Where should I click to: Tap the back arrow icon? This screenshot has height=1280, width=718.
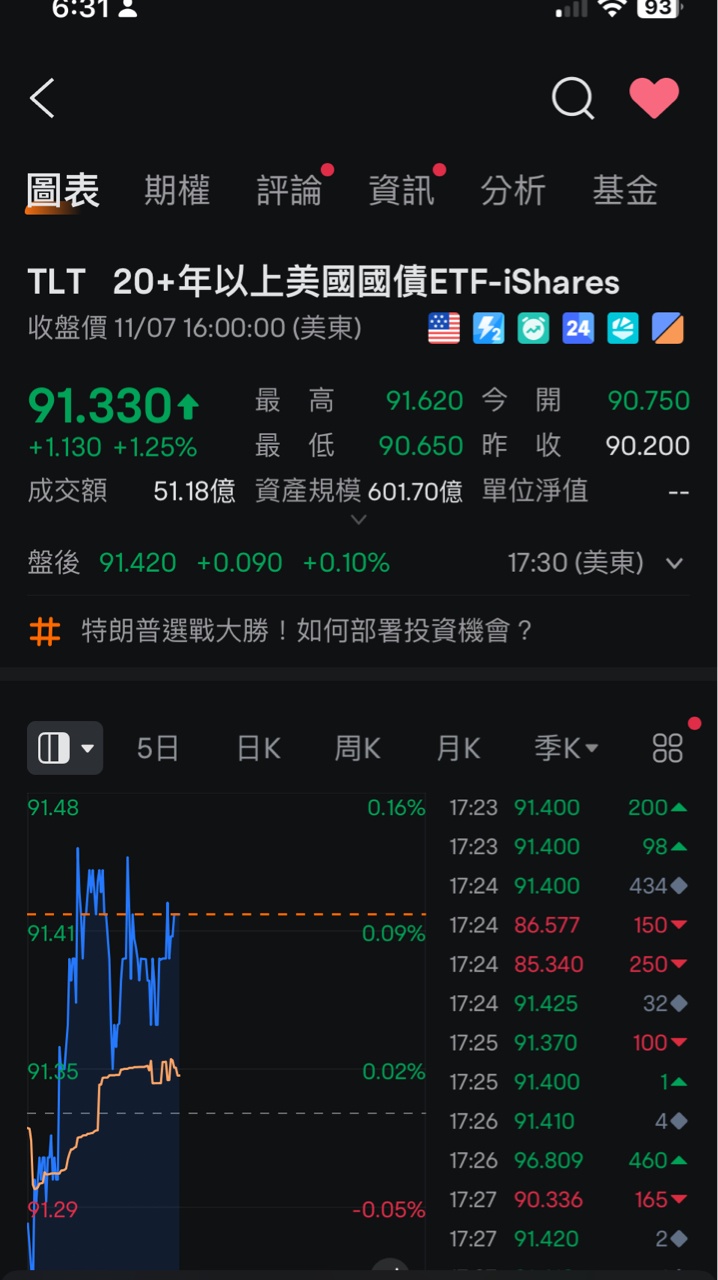click(x=41, y=99)
